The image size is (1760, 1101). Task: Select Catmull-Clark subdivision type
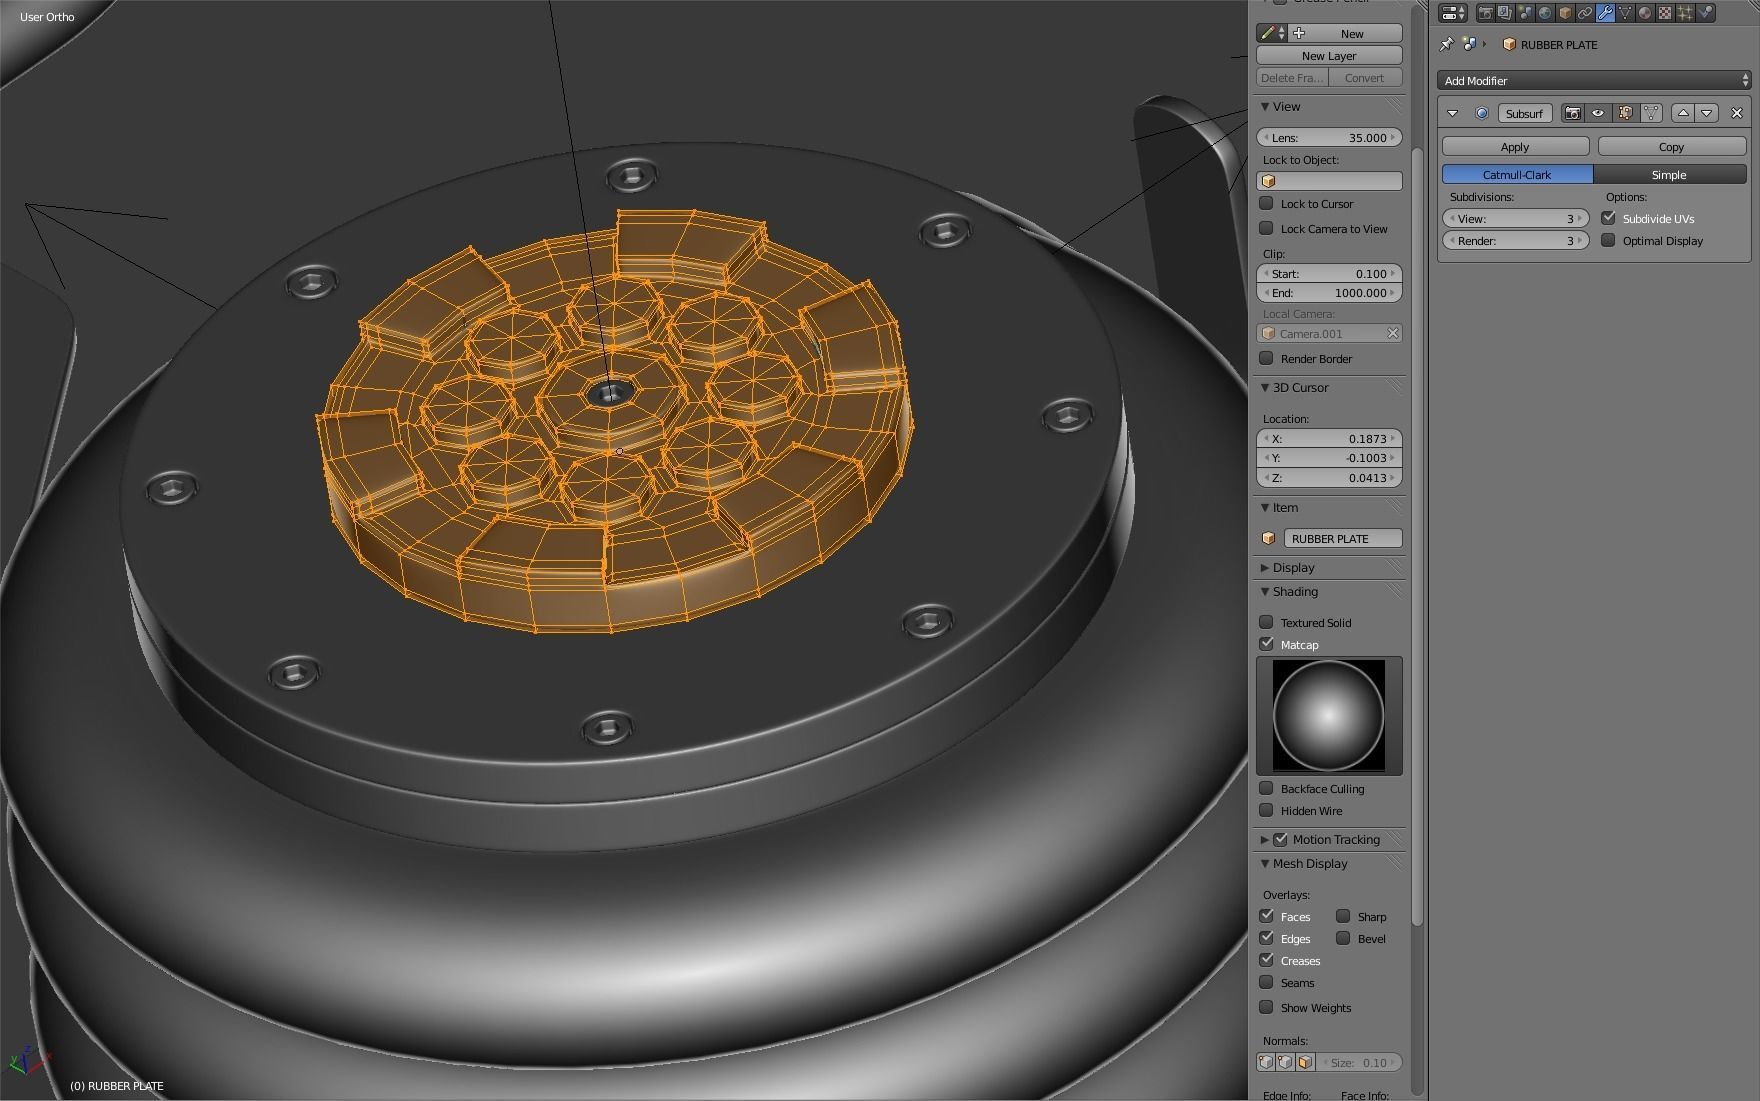(1517, 174)
